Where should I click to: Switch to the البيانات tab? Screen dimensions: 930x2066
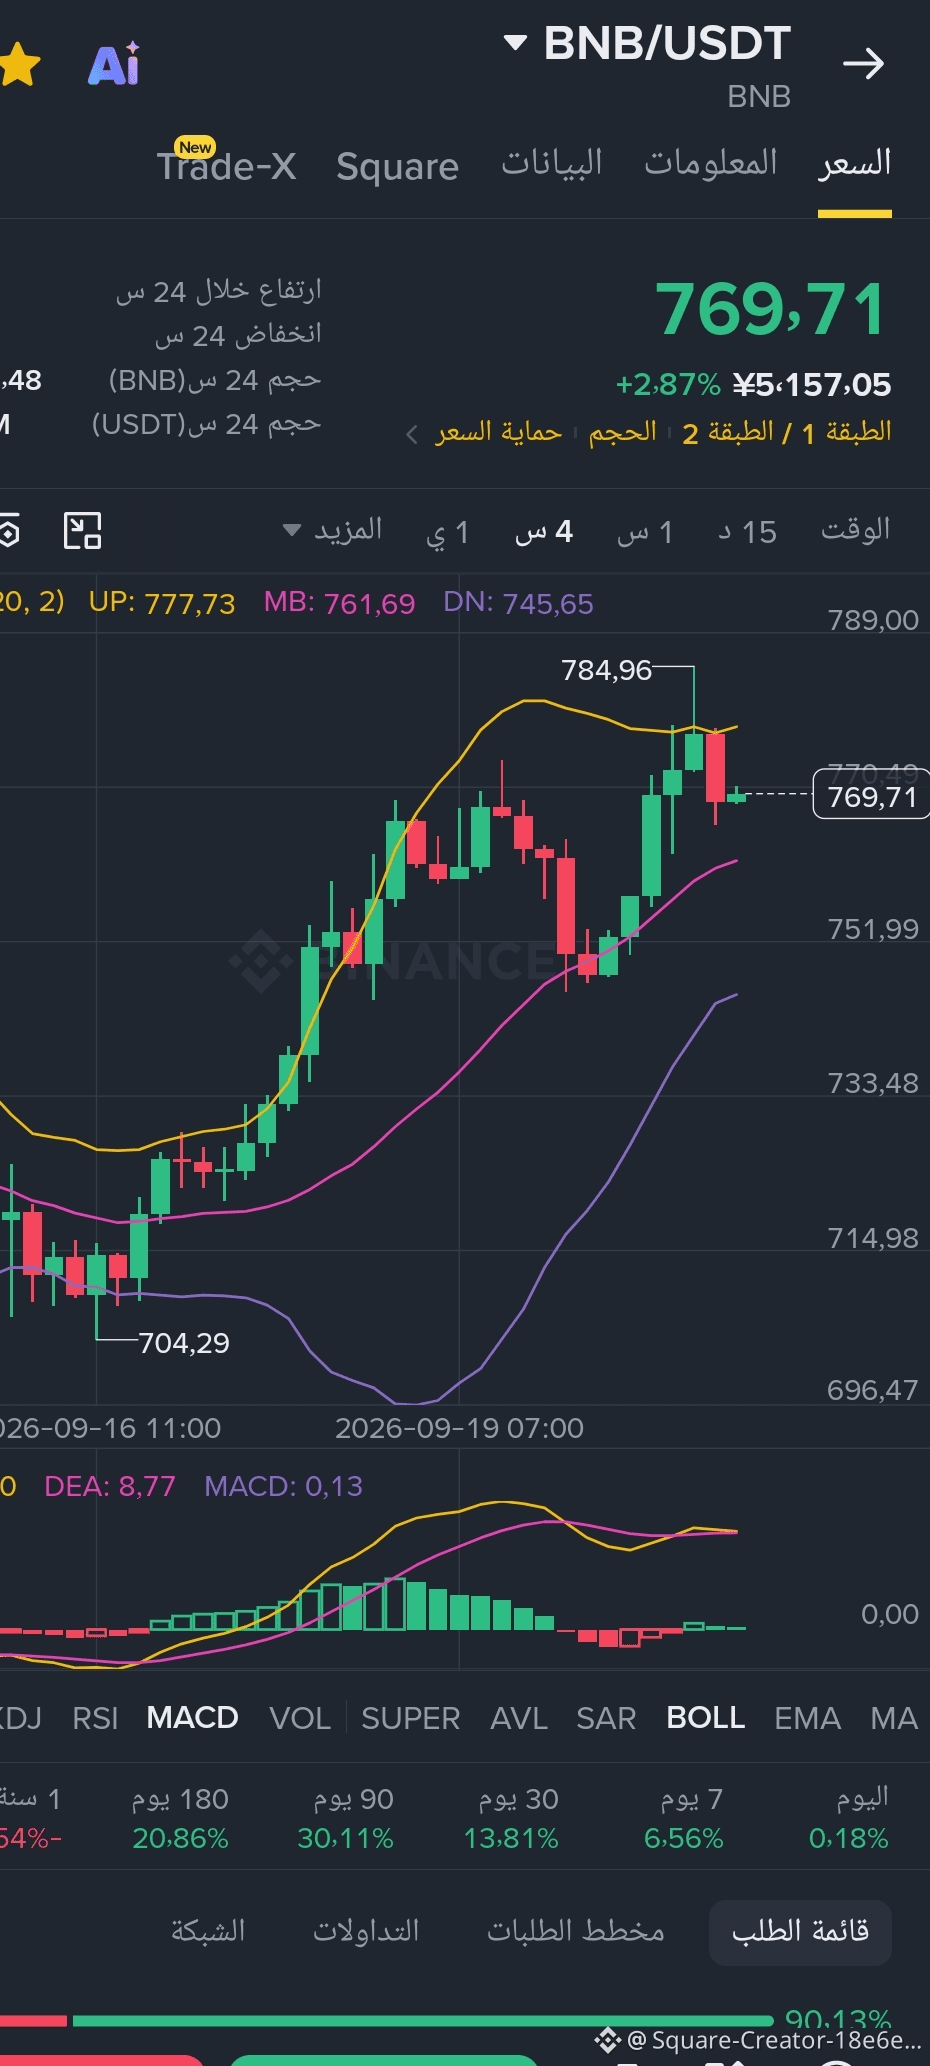[x=552, y=163]
